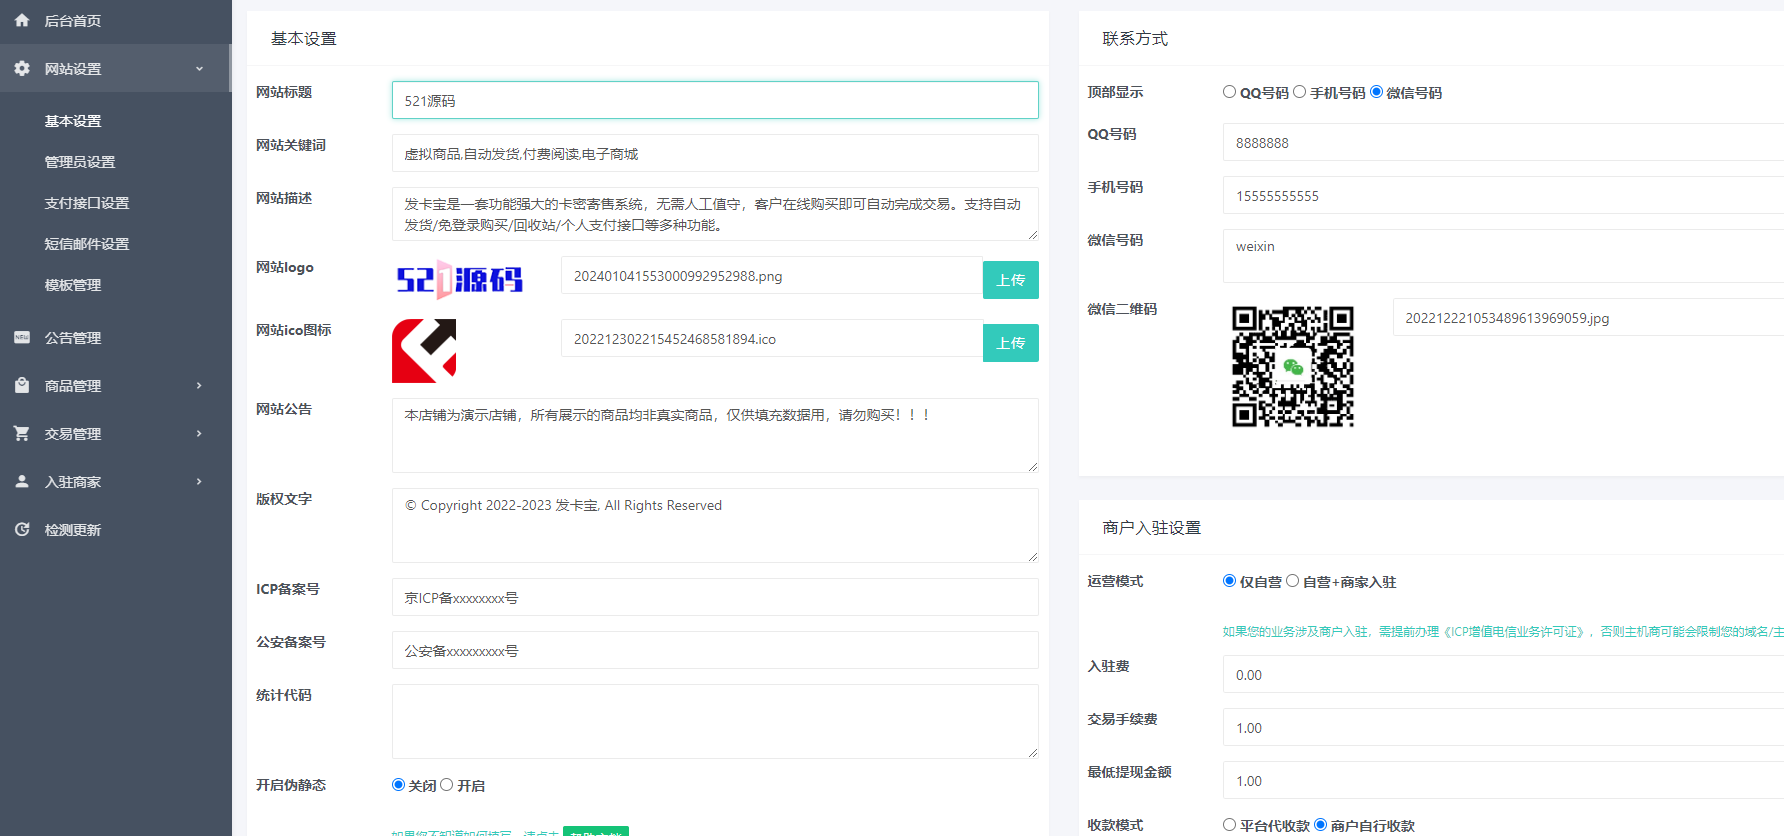1784x836 pixels.
Task: Expand the 交易管理 submenu arrow
Action: pos(199,433)
